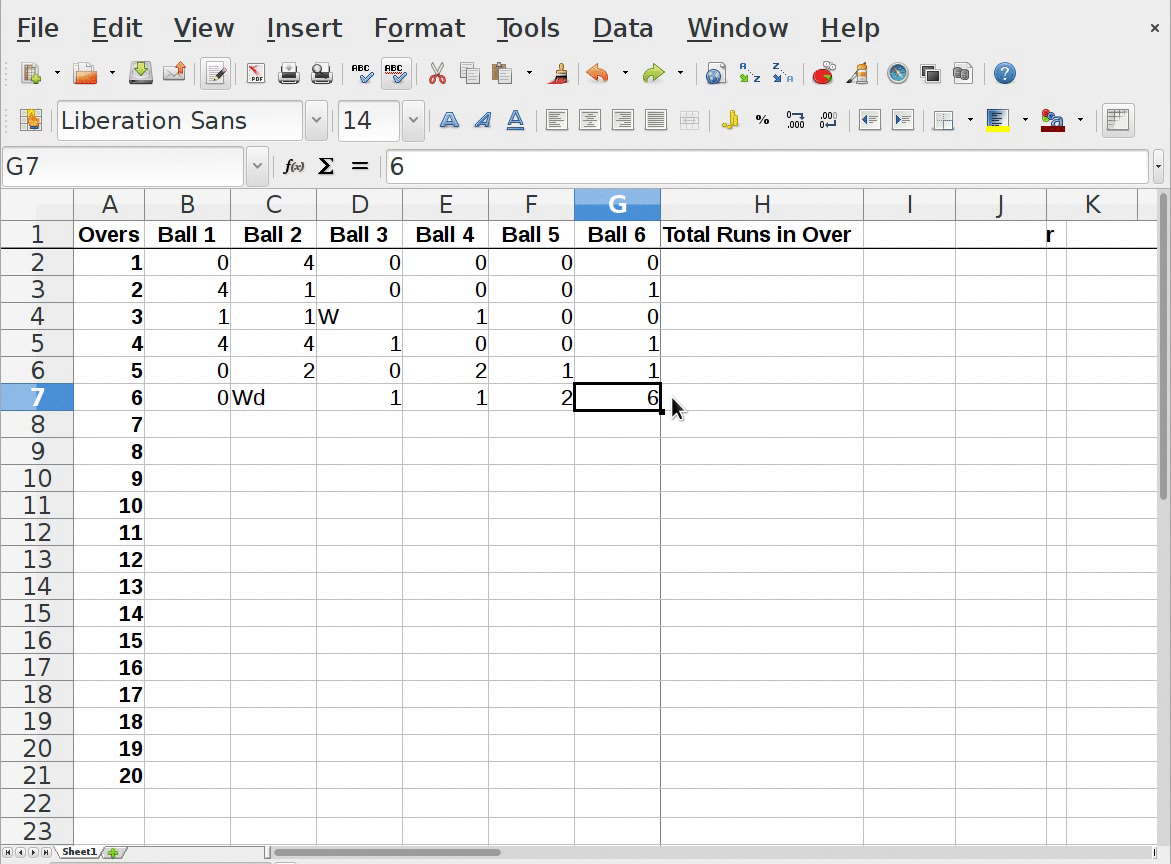The image size is (1171, 864).
Task: Toggle the grid lines button
Action: click(x=1117, y=121)
